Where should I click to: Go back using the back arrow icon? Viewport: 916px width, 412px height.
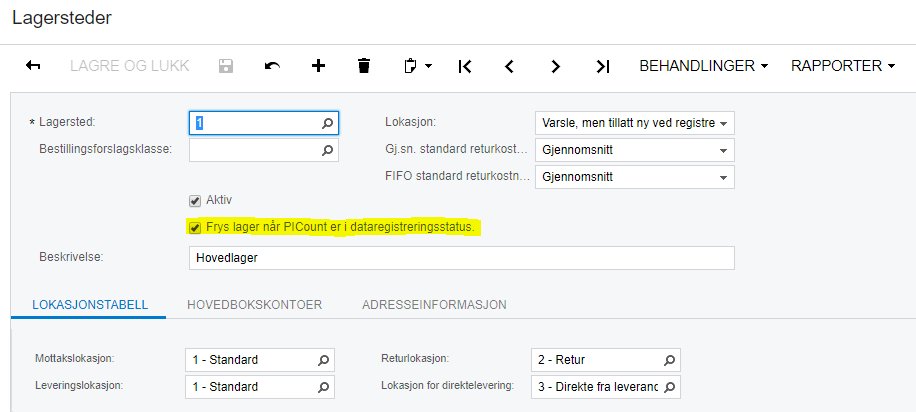[x=33, y=66]
